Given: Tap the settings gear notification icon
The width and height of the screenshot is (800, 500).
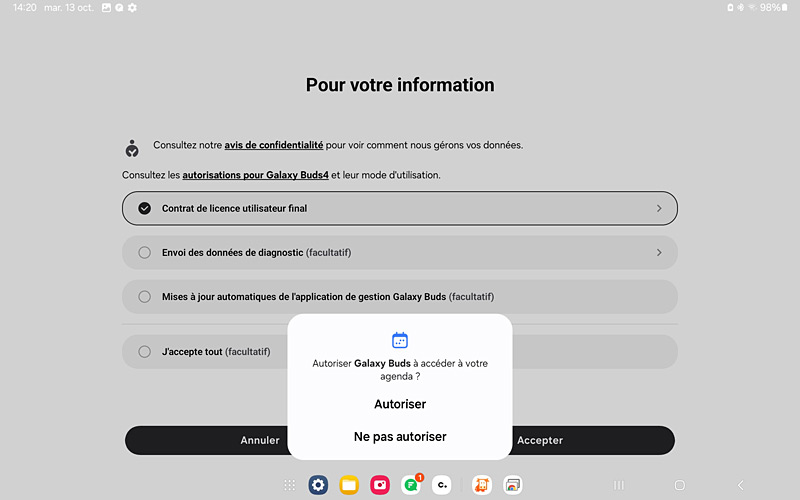Looking at the screenshot, I should pyautogui.click(x=132, y=8).
